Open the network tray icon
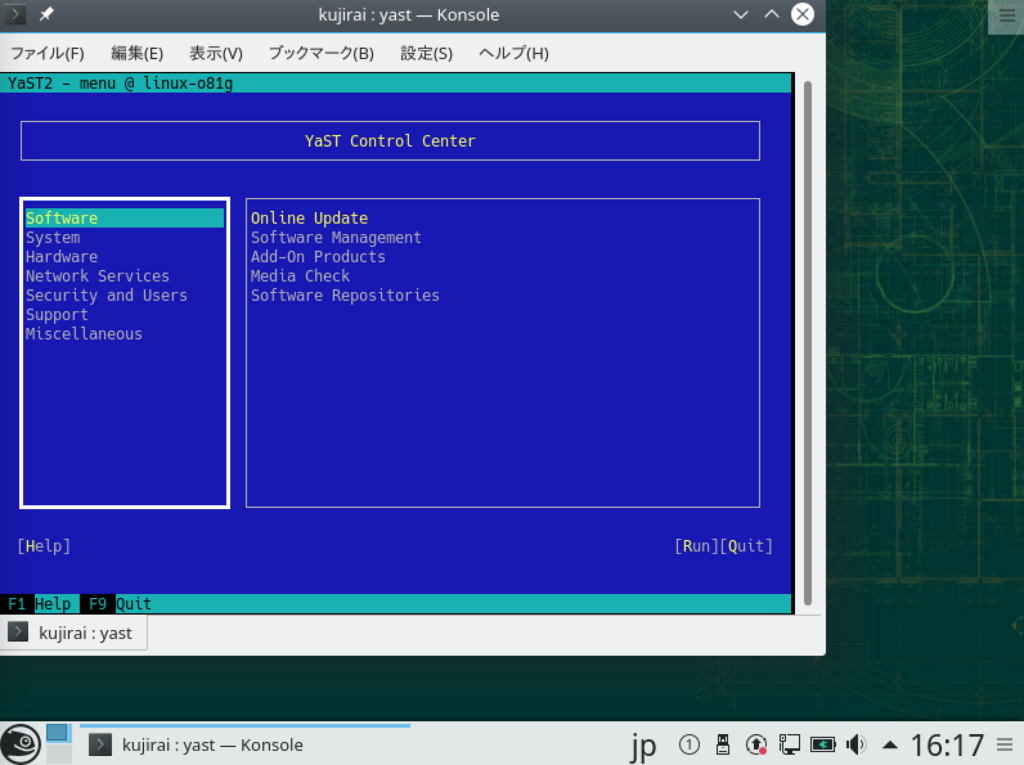This screenshot has height=765, width=1024. pos(790,745)
